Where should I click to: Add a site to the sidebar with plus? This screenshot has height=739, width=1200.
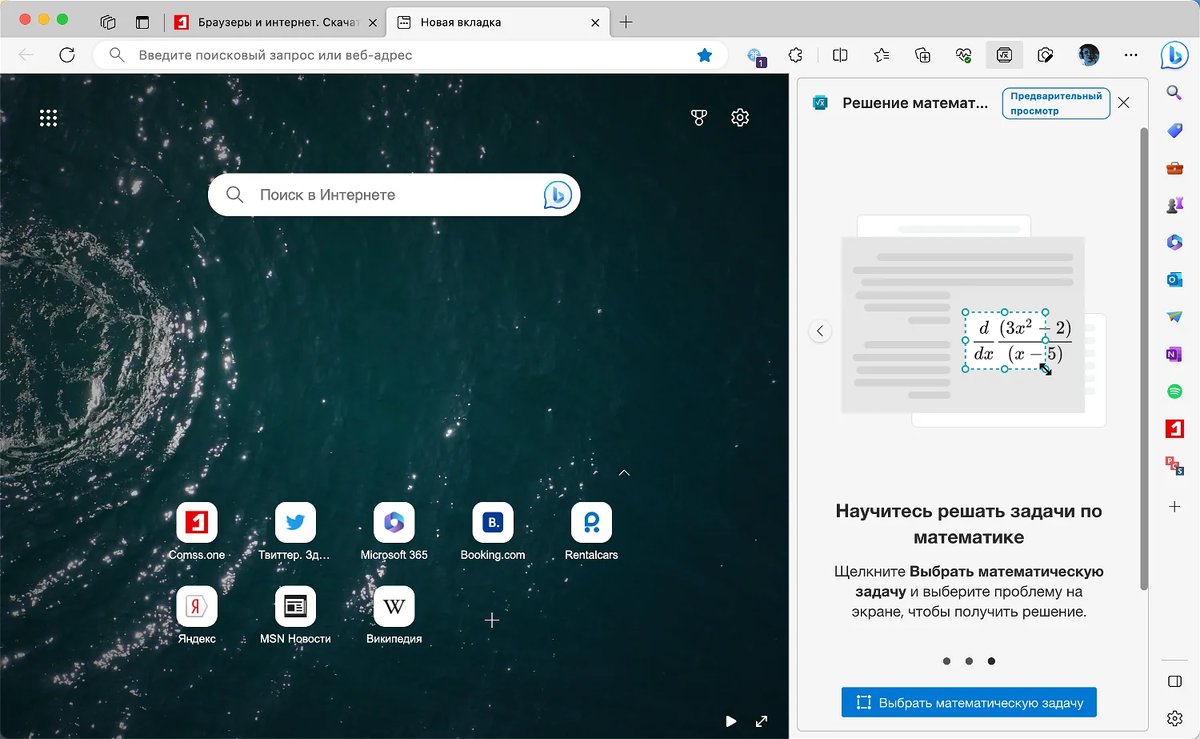point(1175,507)
